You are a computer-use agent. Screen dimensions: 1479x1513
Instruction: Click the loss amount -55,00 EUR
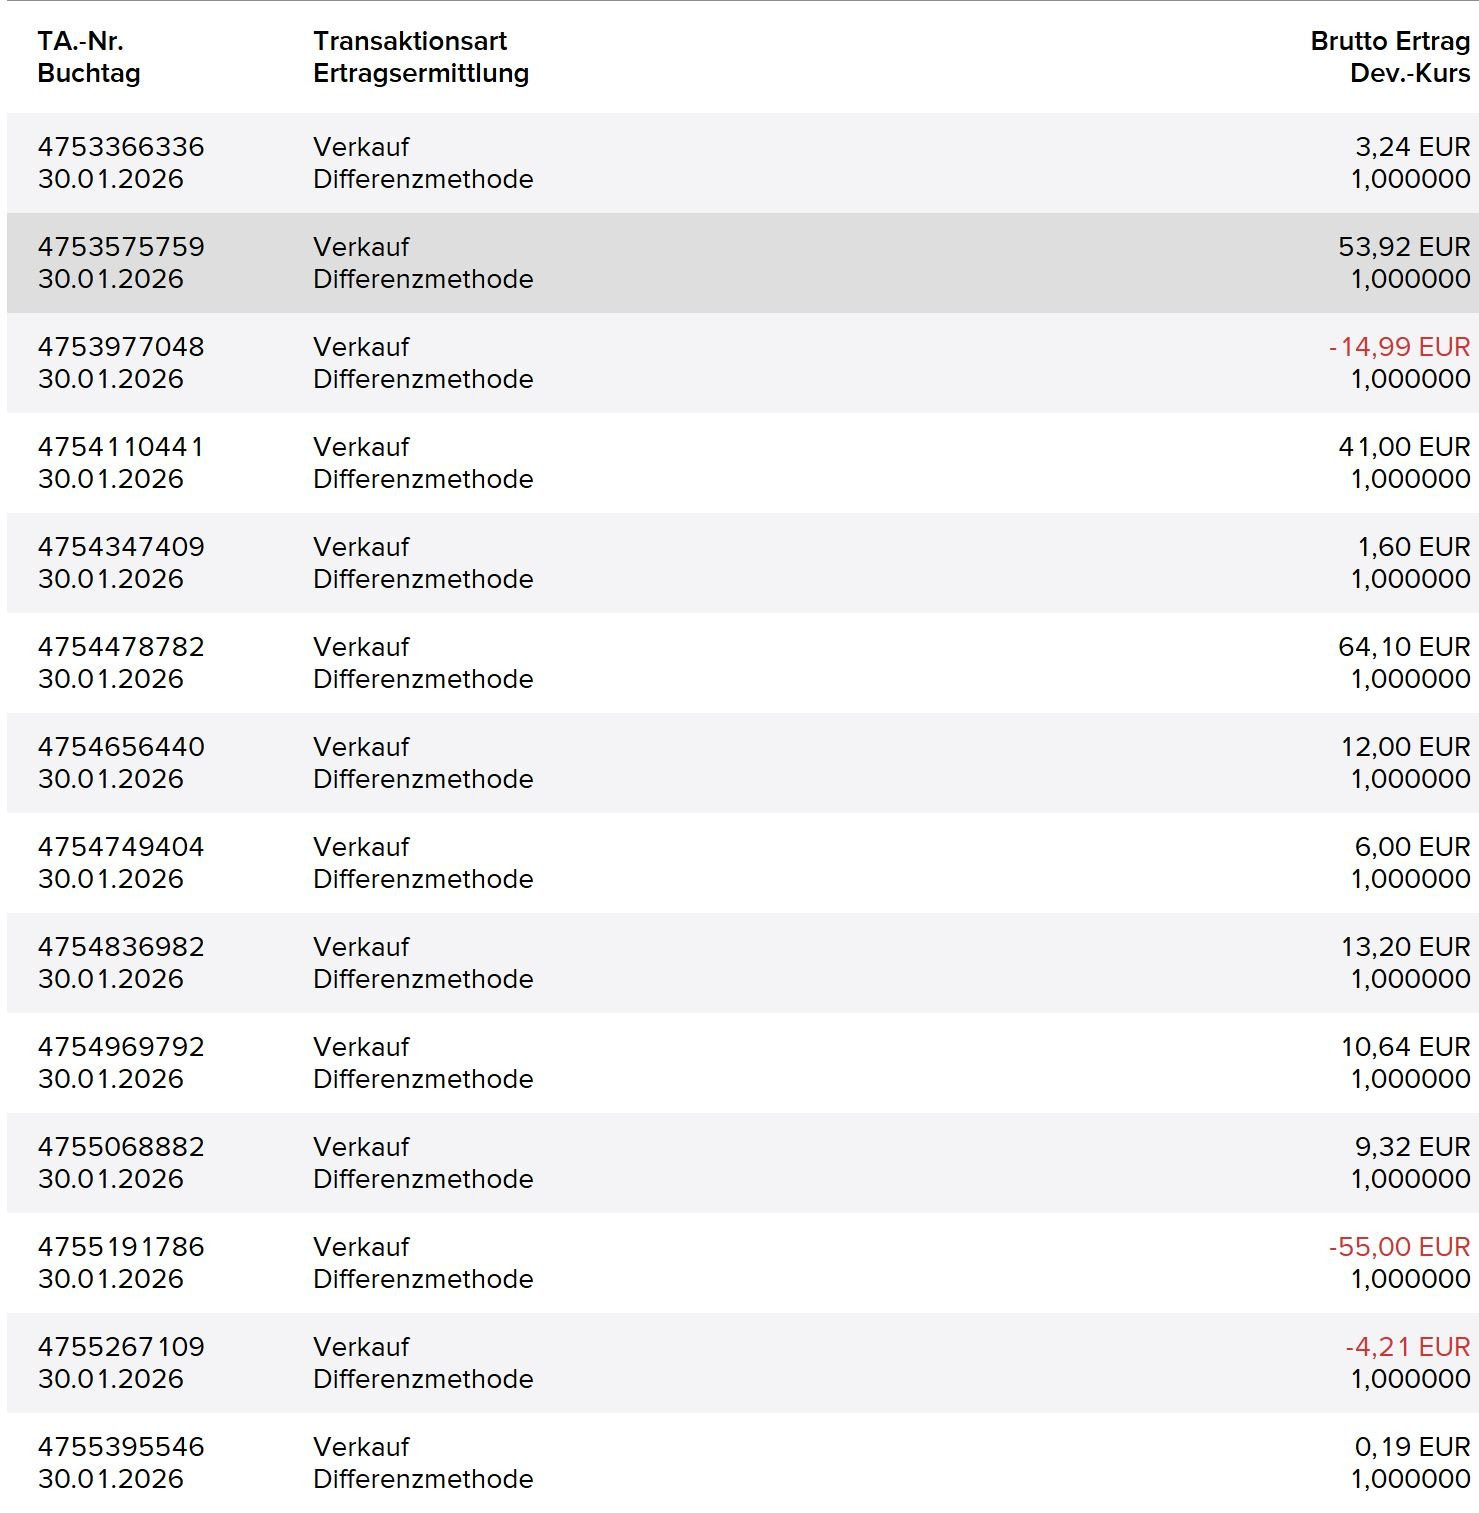point(1399,1247)
